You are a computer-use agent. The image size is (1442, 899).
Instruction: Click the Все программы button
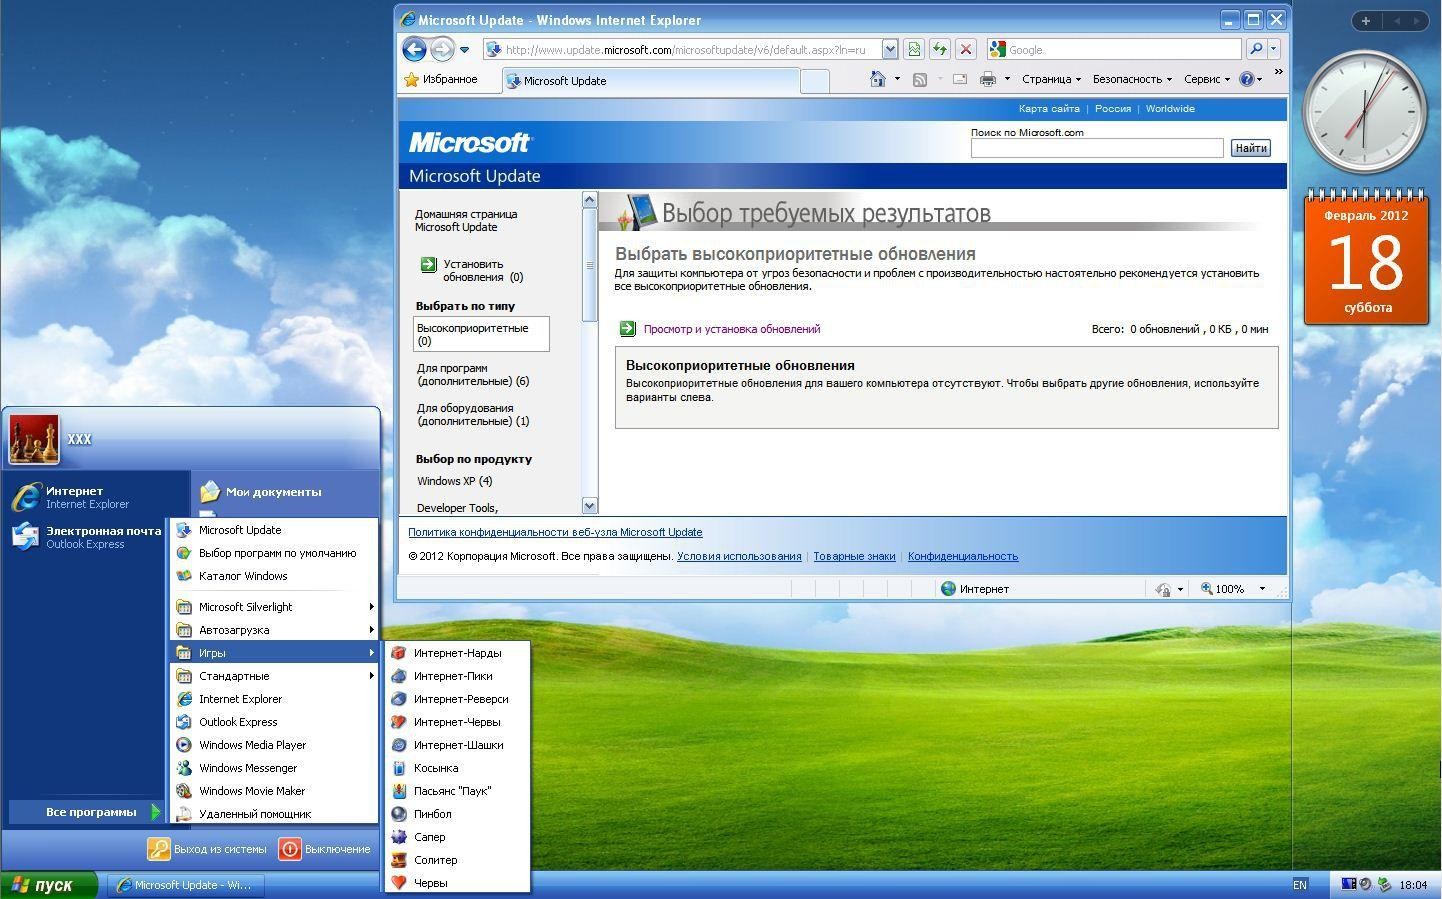point(85,812)
